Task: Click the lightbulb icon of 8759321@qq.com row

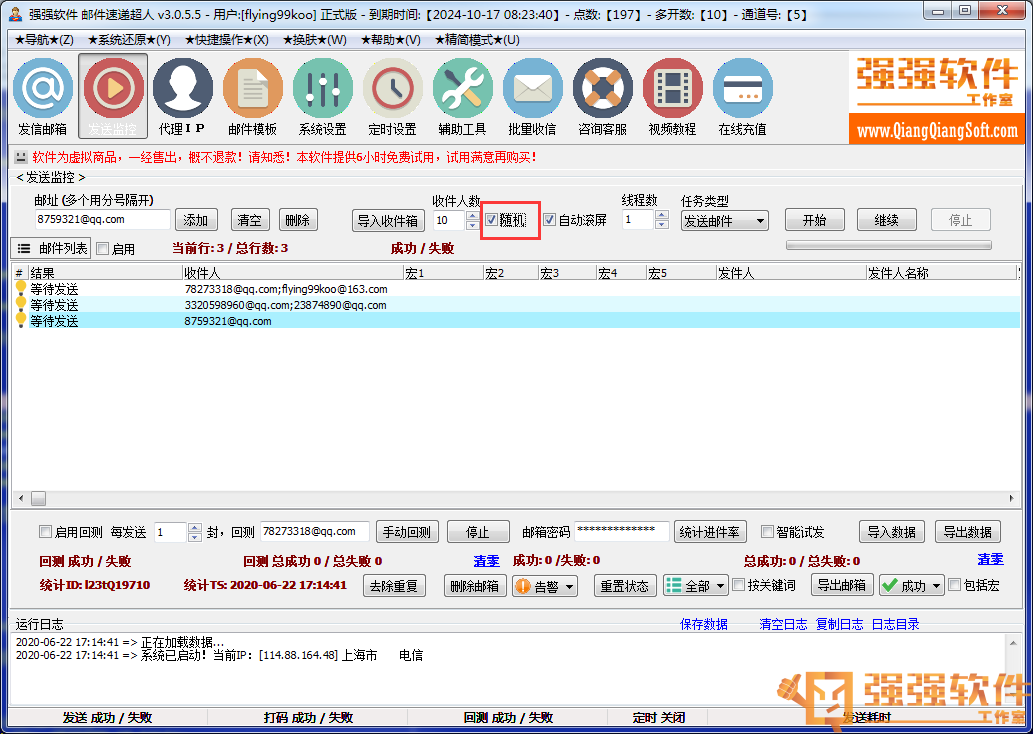Action: click(20, 321)
